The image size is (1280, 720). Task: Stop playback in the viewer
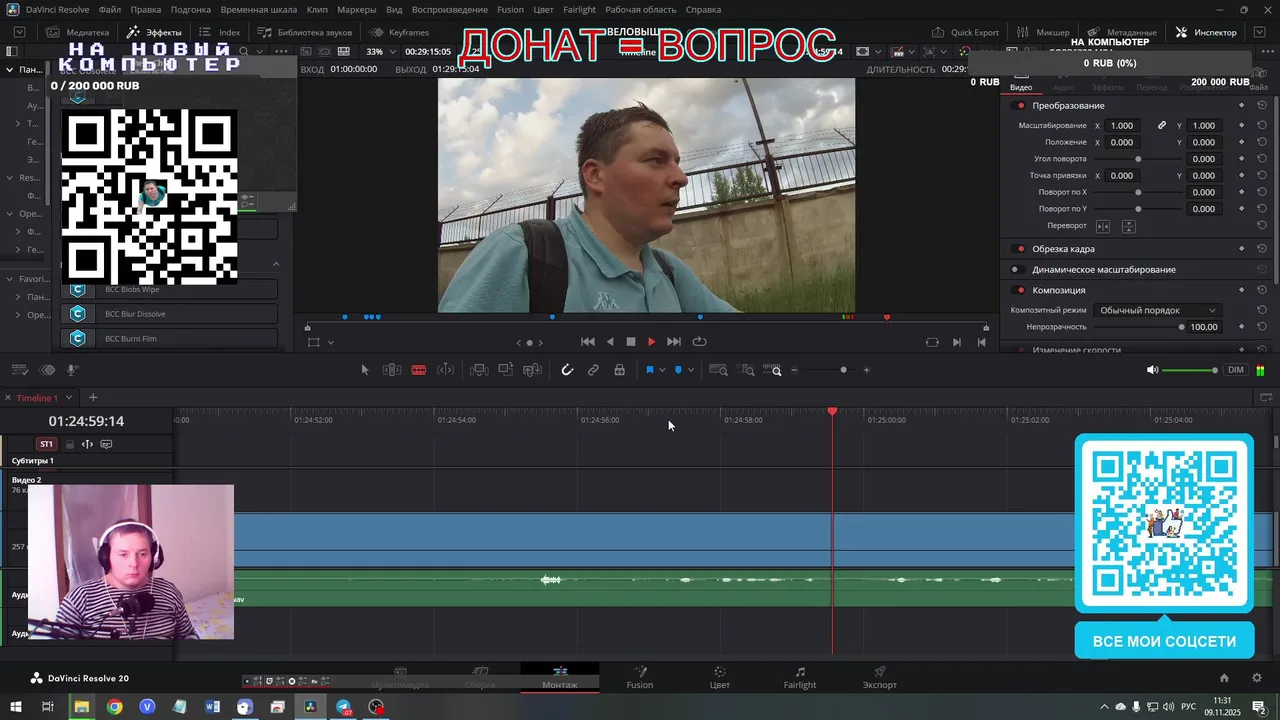pyautogui.click(x=631, y=342)
